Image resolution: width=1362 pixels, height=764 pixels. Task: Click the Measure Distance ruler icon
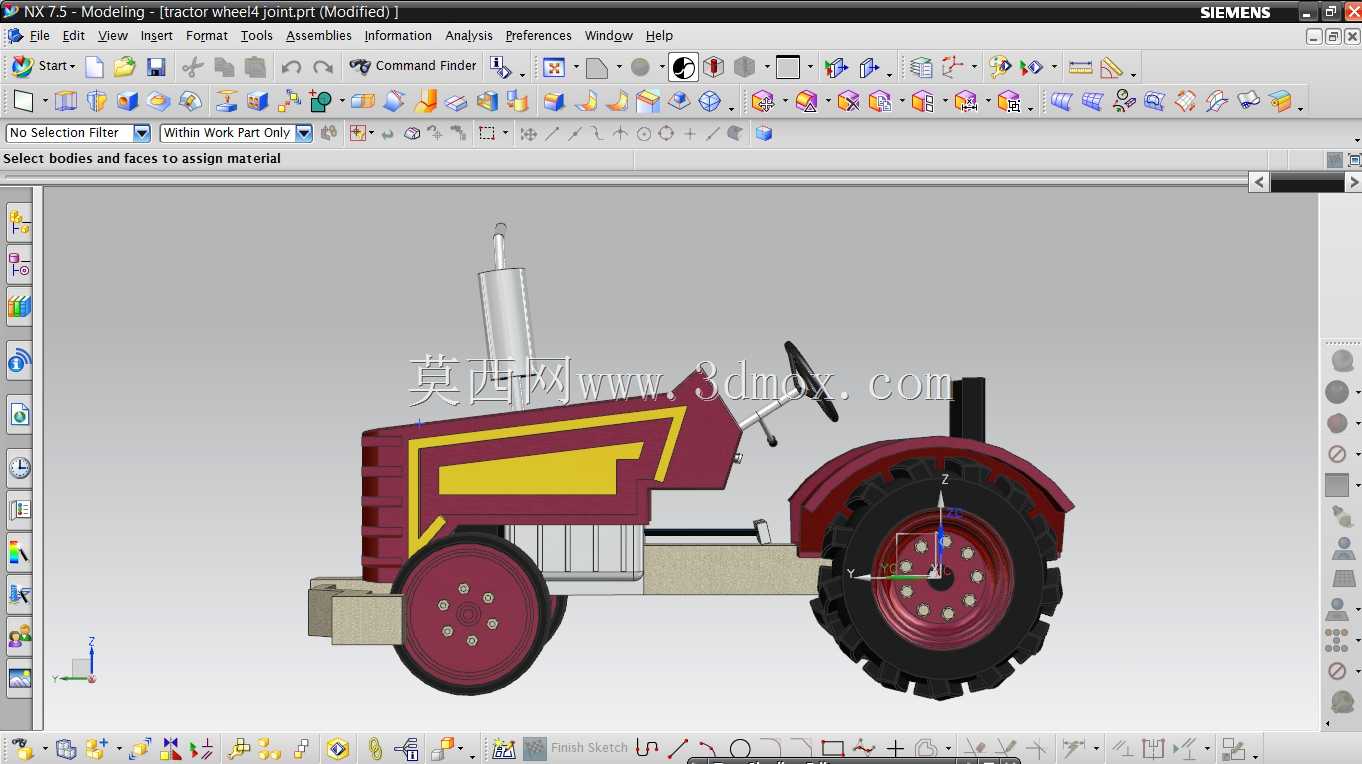tap(1080, 67)
